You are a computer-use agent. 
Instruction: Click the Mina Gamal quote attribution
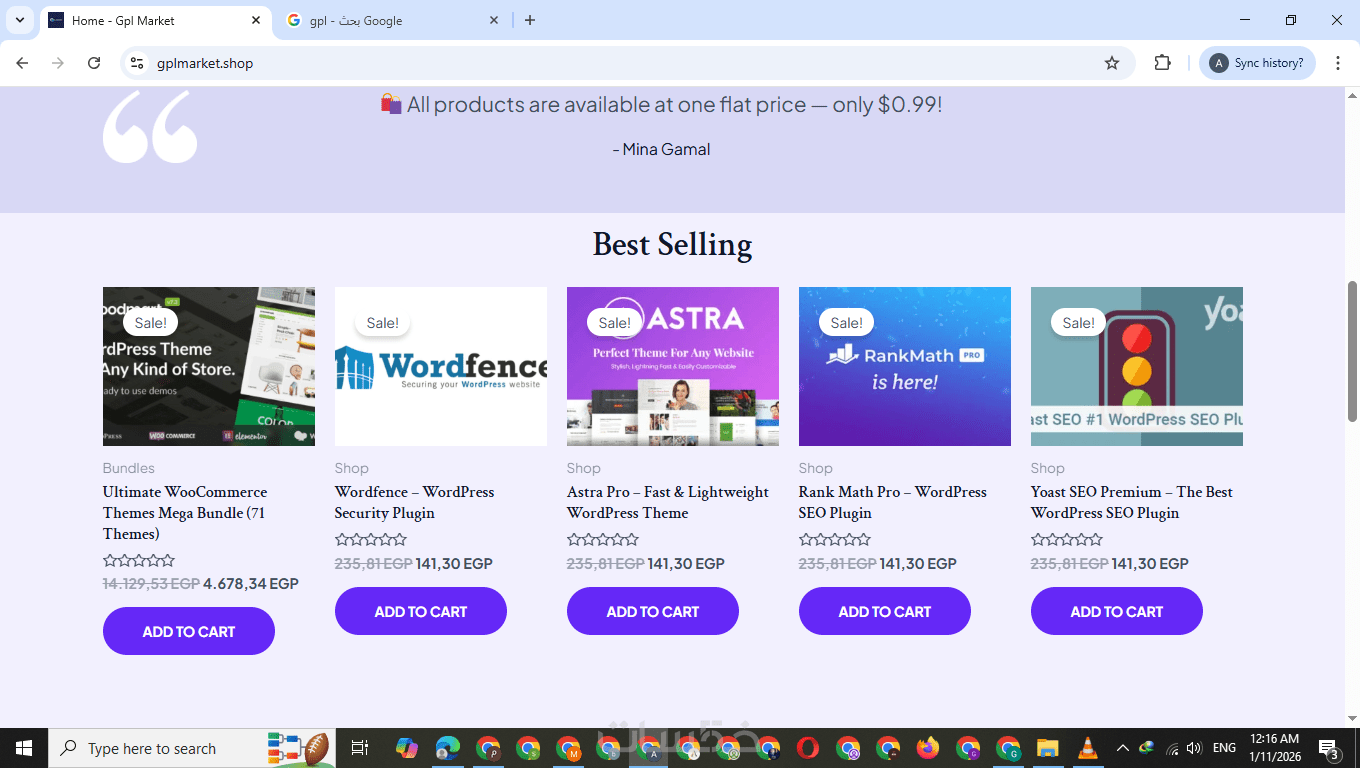coord(662,149)
